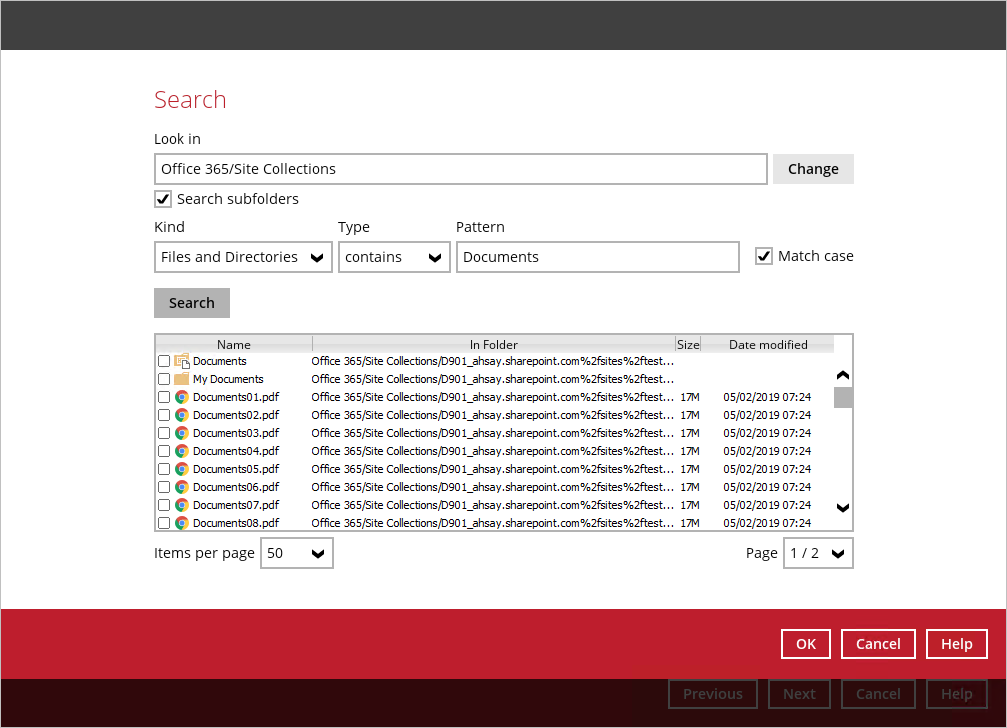Sort results by the Date modified column
The height and width of the screenshot is (728, 1007).
768,345
